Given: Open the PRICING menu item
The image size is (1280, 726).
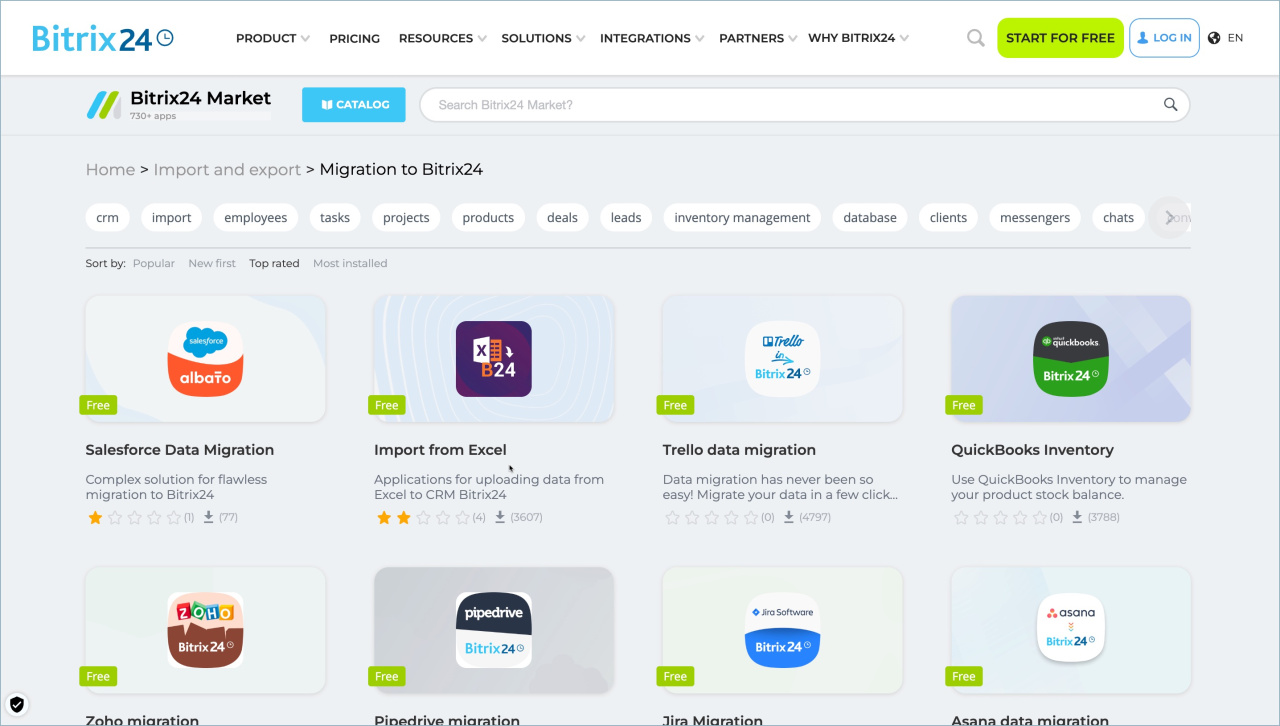Looking at the screenshot, I should click(x=355, y=38).
